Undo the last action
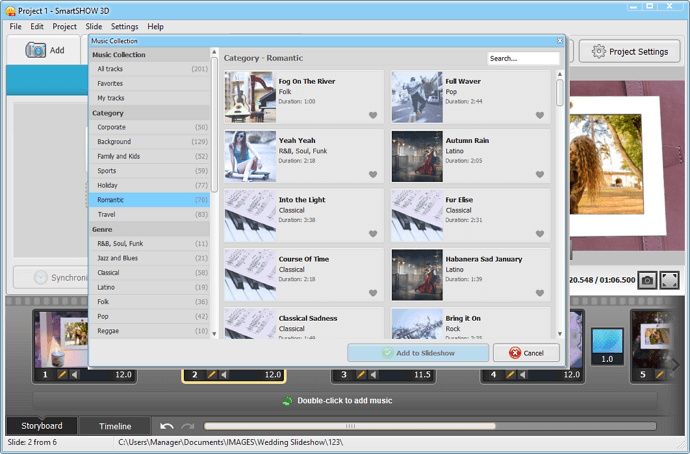Screen dimensions: 690x454 (x=167, y=426)
